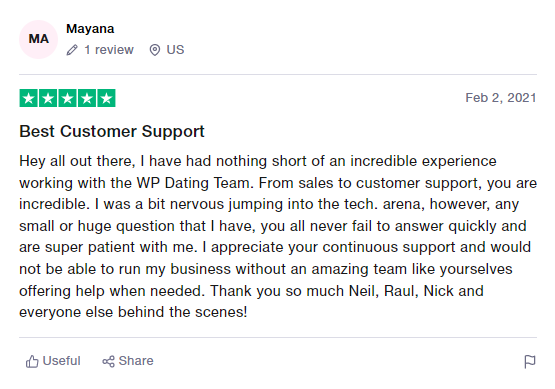Screen dimensions: 555x389
Task: Click the fifth green star
Action: pyautogui.click(x=106, y=98)
